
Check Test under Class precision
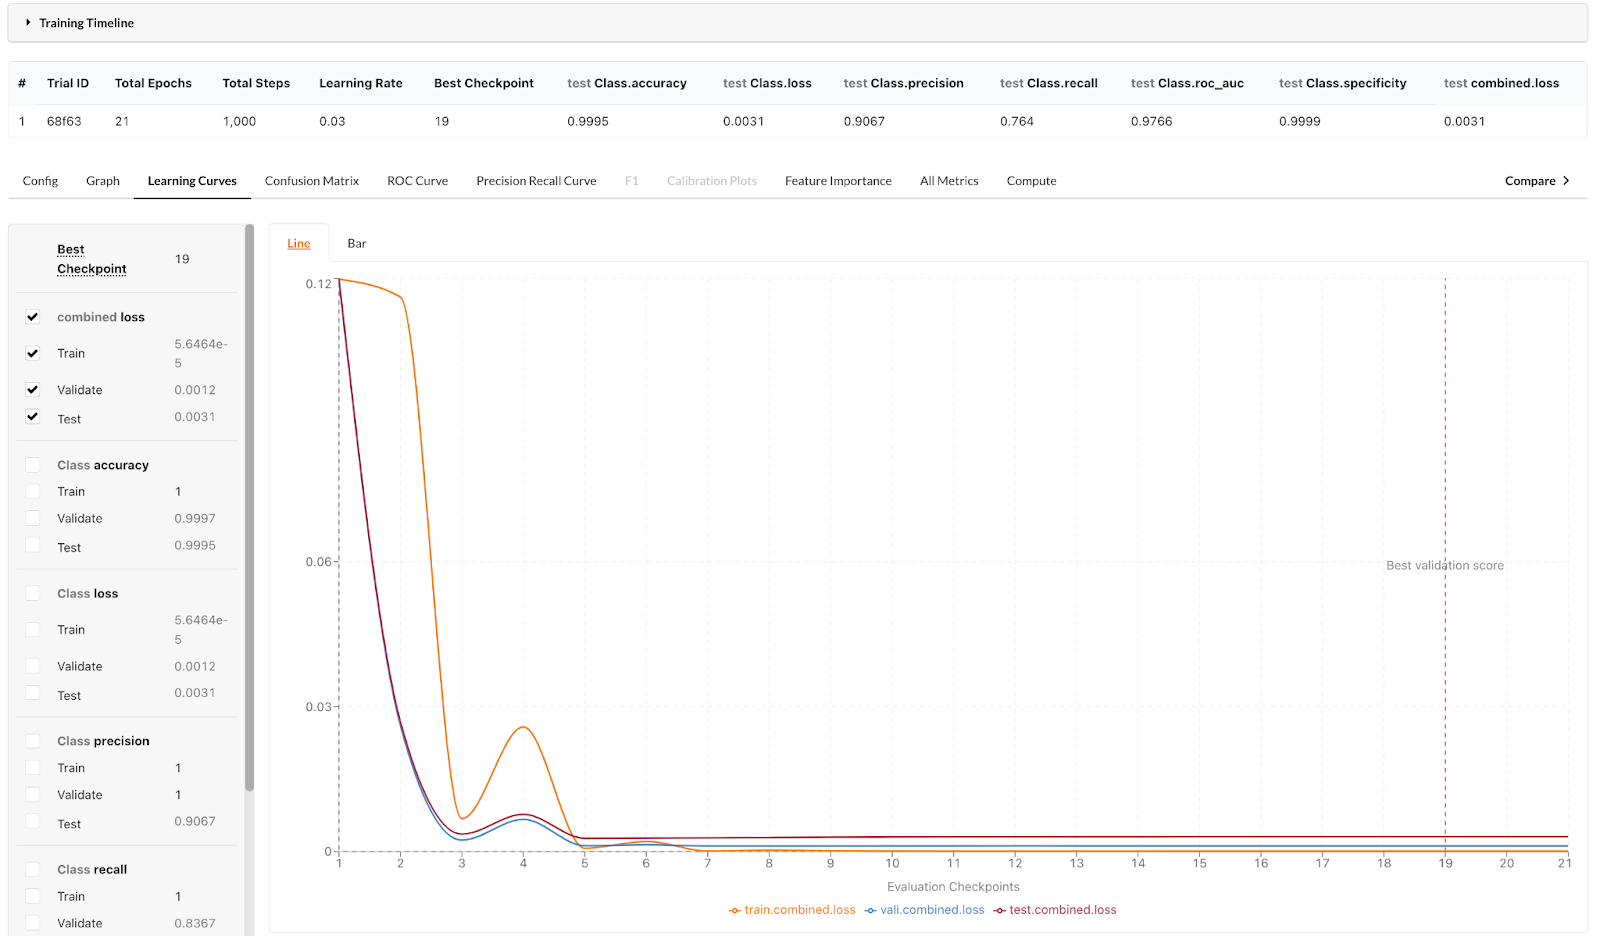click(33, 822)
